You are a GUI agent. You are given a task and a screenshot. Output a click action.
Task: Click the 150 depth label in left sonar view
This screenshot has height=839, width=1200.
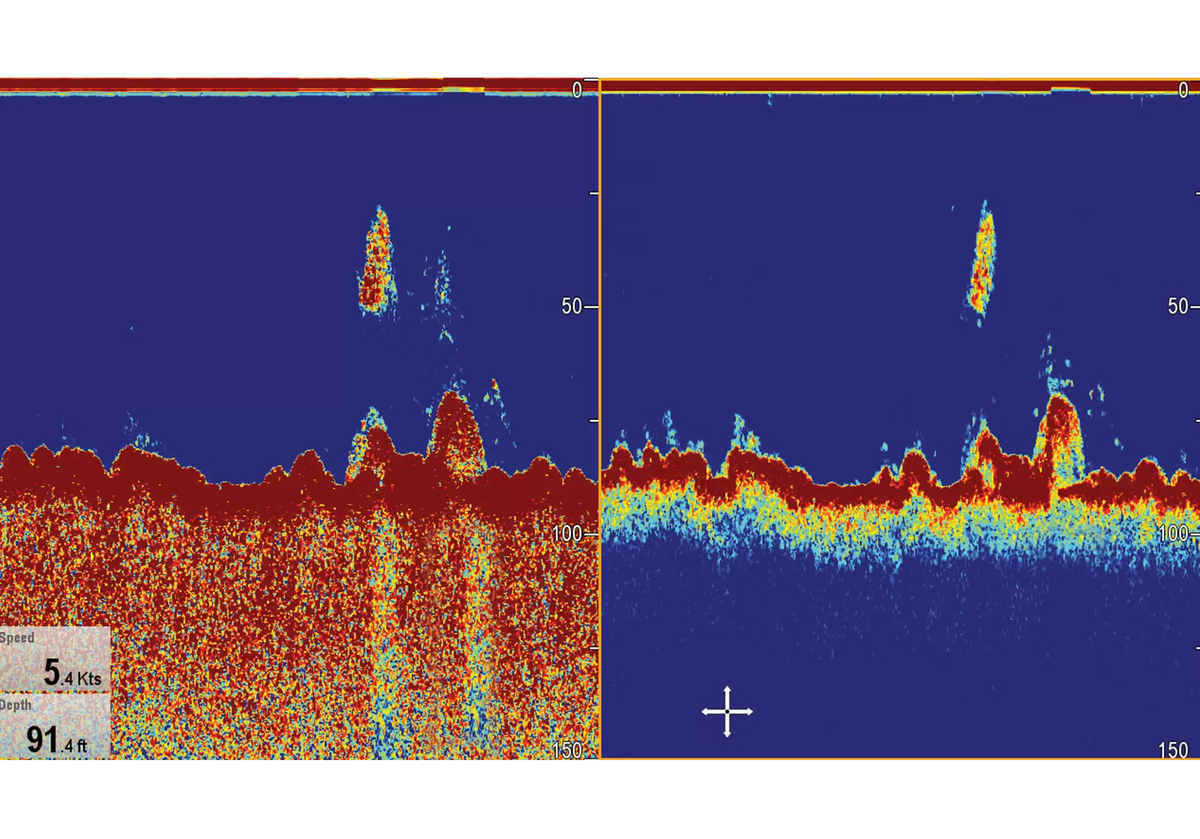(x=569, y=751)
